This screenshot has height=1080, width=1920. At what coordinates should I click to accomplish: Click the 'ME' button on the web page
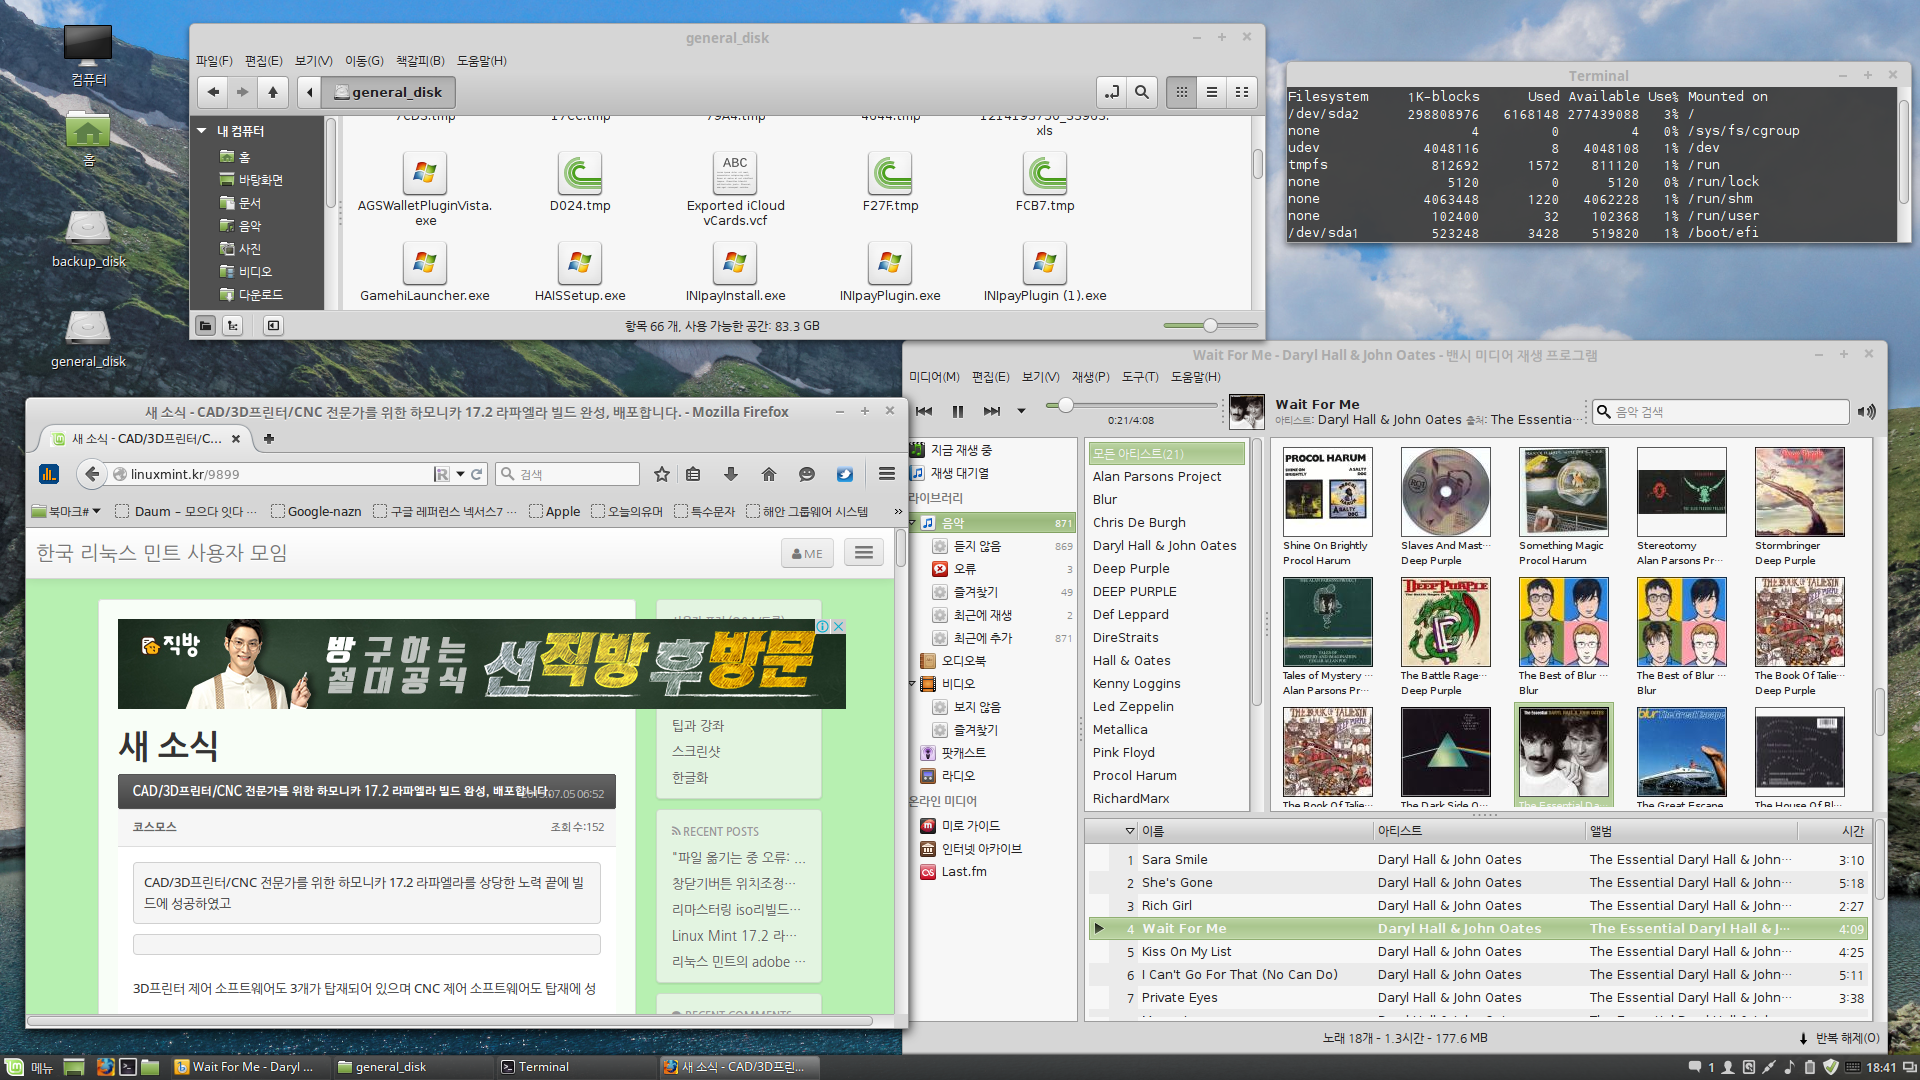(x=807, y=553)
